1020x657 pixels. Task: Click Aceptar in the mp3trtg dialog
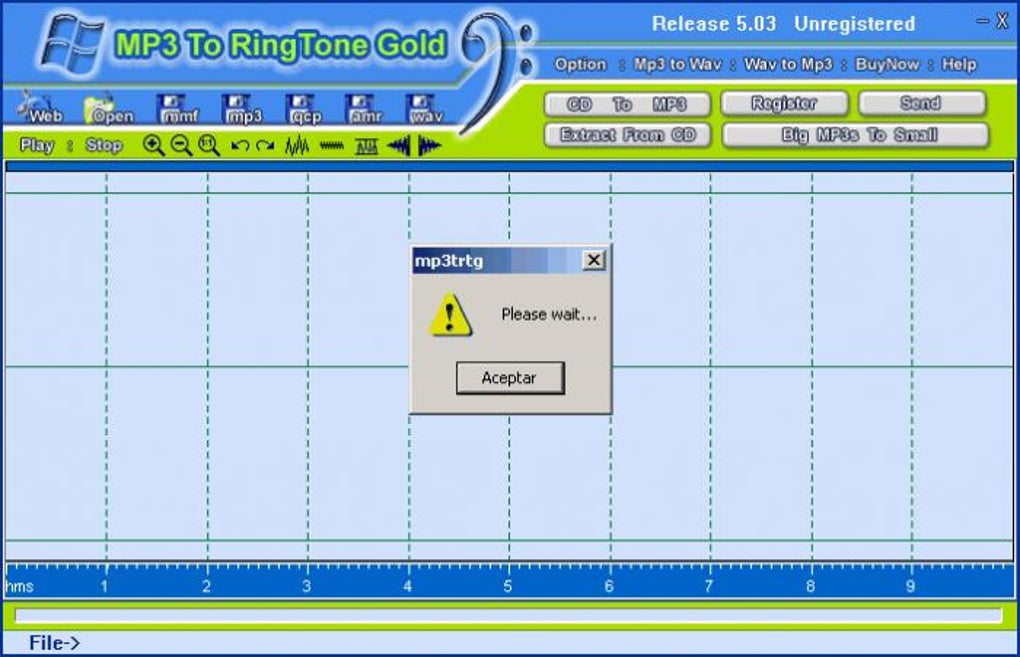coord(510,378)
